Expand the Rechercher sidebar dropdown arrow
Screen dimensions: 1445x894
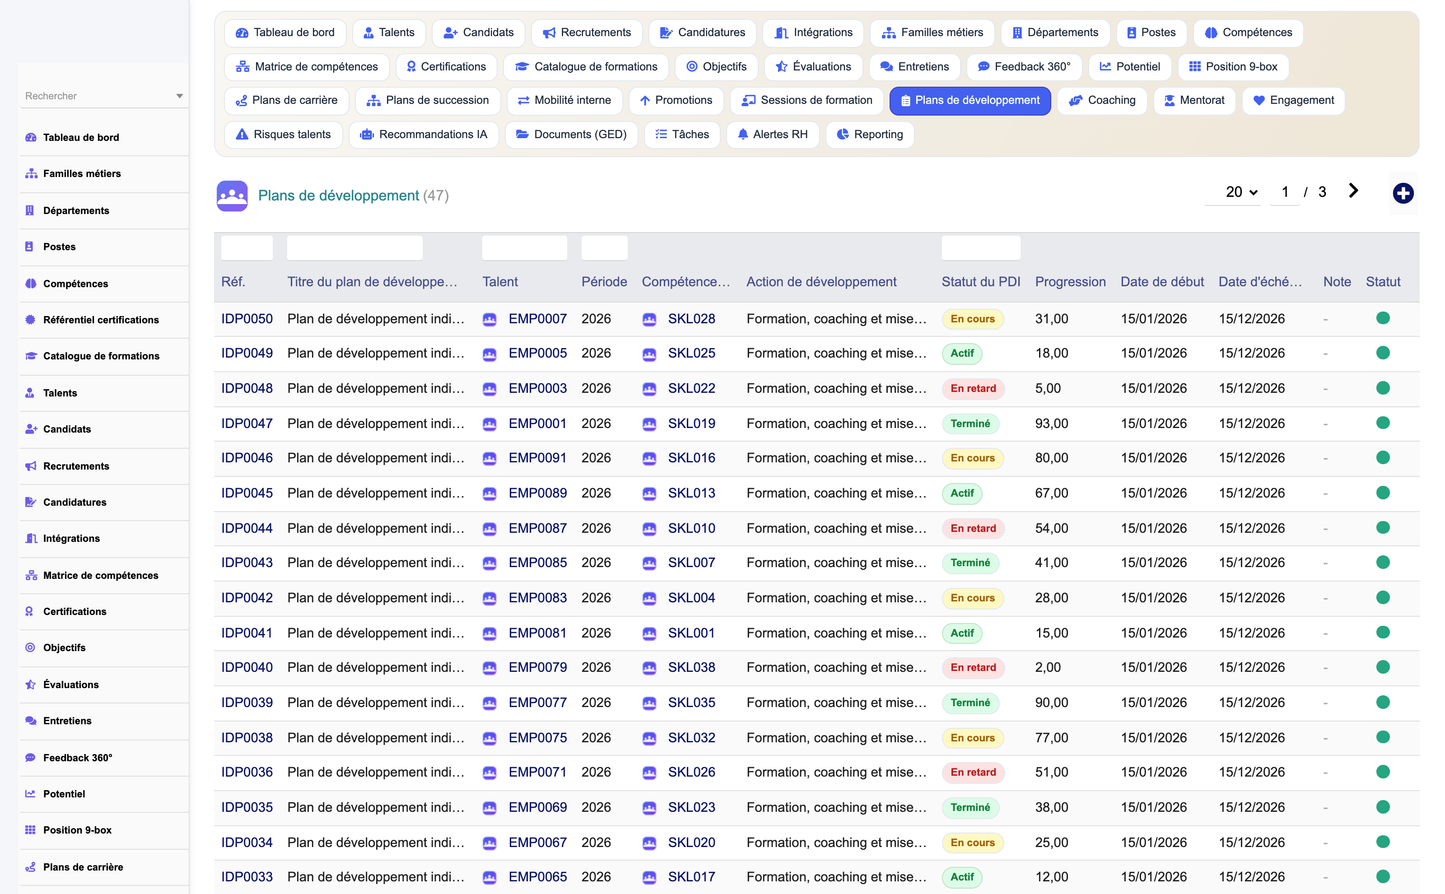180,96
